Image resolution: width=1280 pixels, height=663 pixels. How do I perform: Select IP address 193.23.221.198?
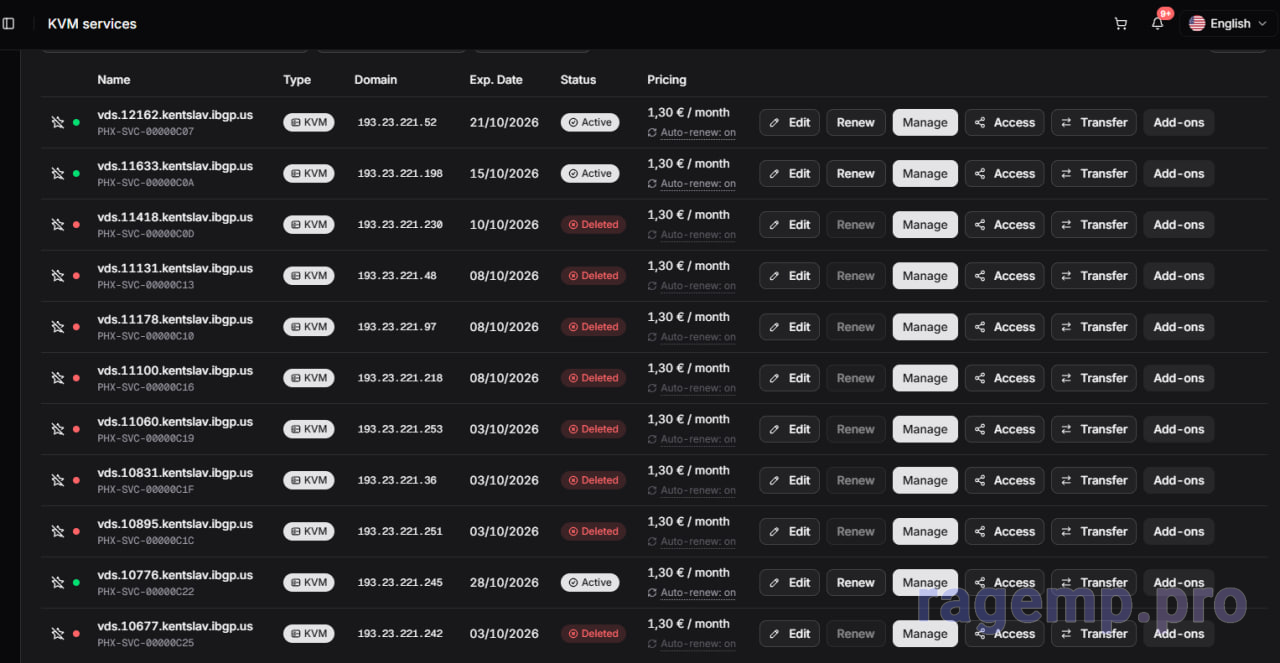point(400,173)
